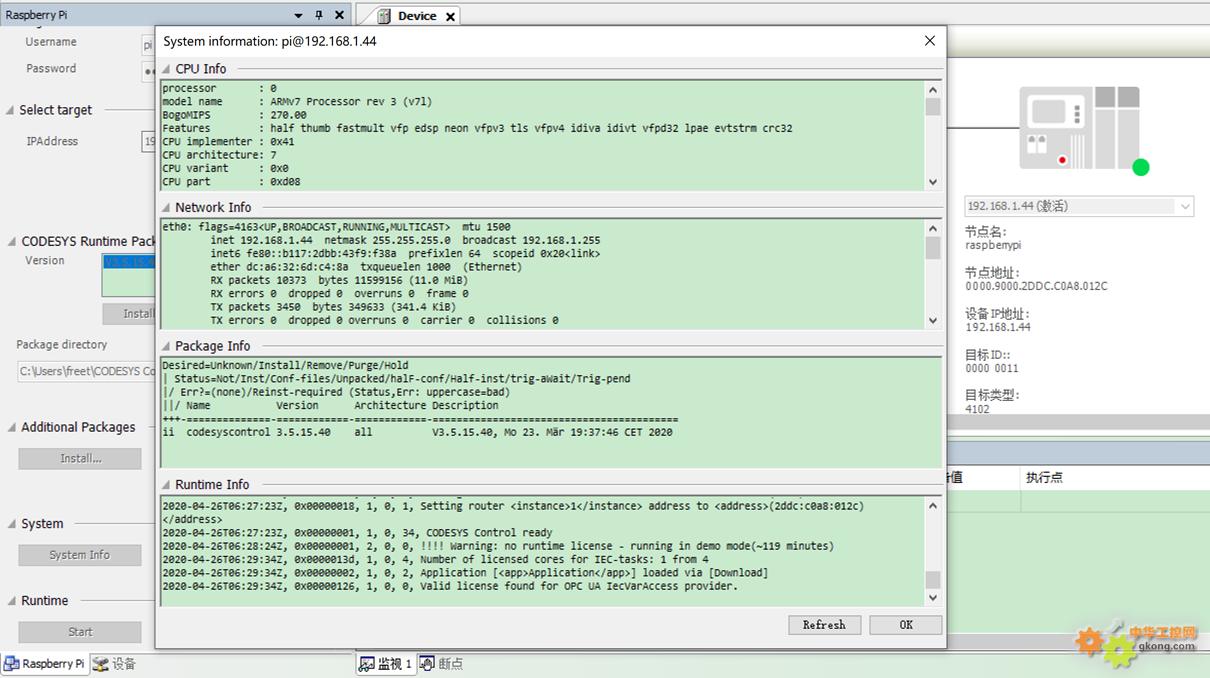The image size is (1210, 678).
Task: Open the 断点 tab
Action: coord(441,663)
